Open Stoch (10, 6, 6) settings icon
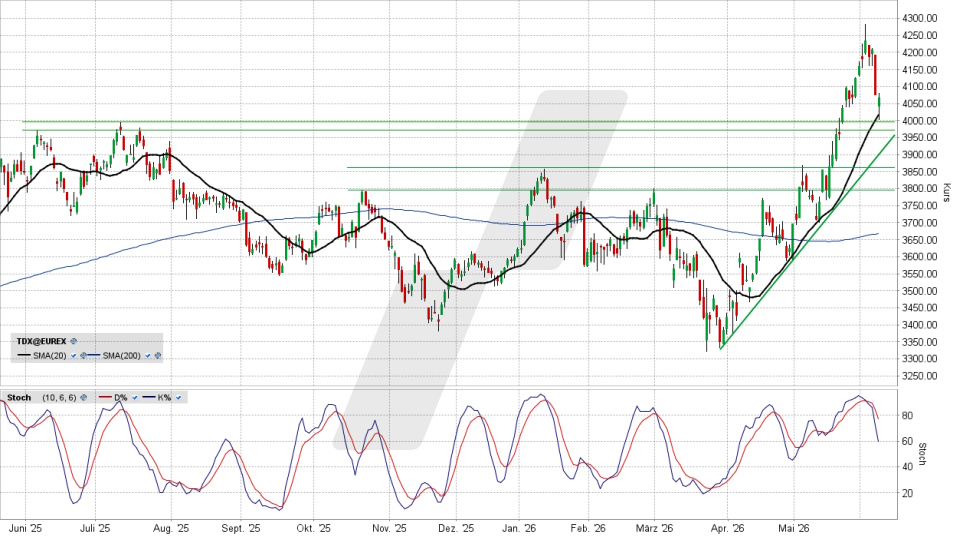 pos(83,397)
